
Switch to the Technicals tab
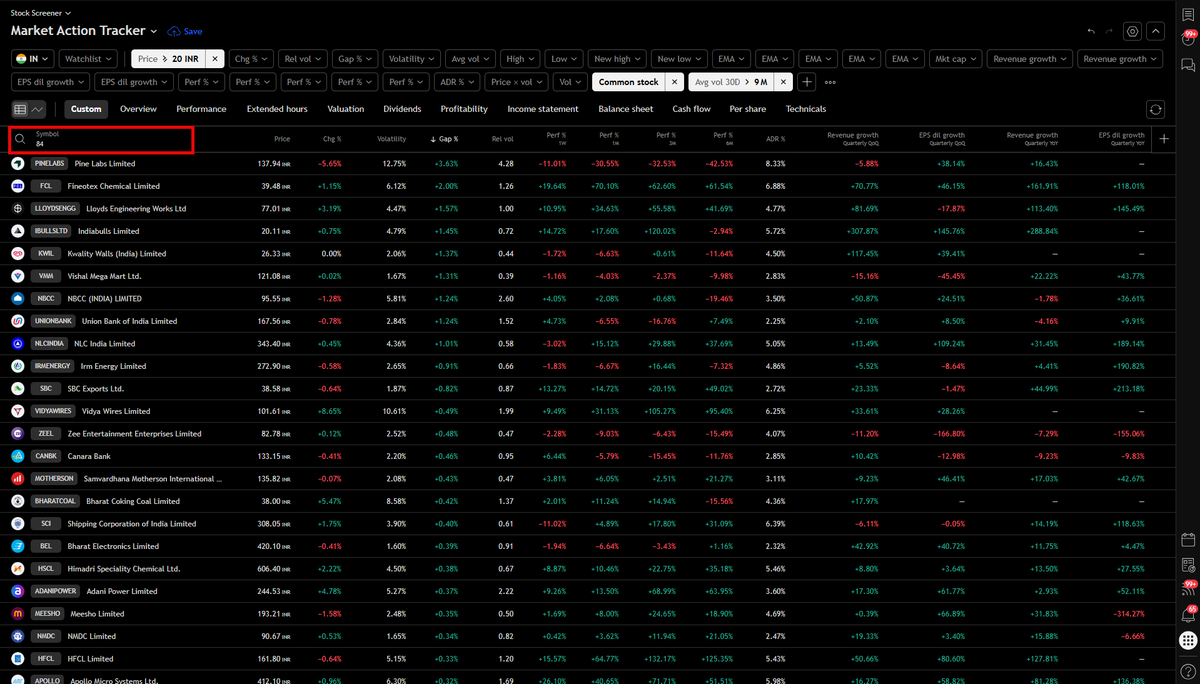click(x=806, y=109)
